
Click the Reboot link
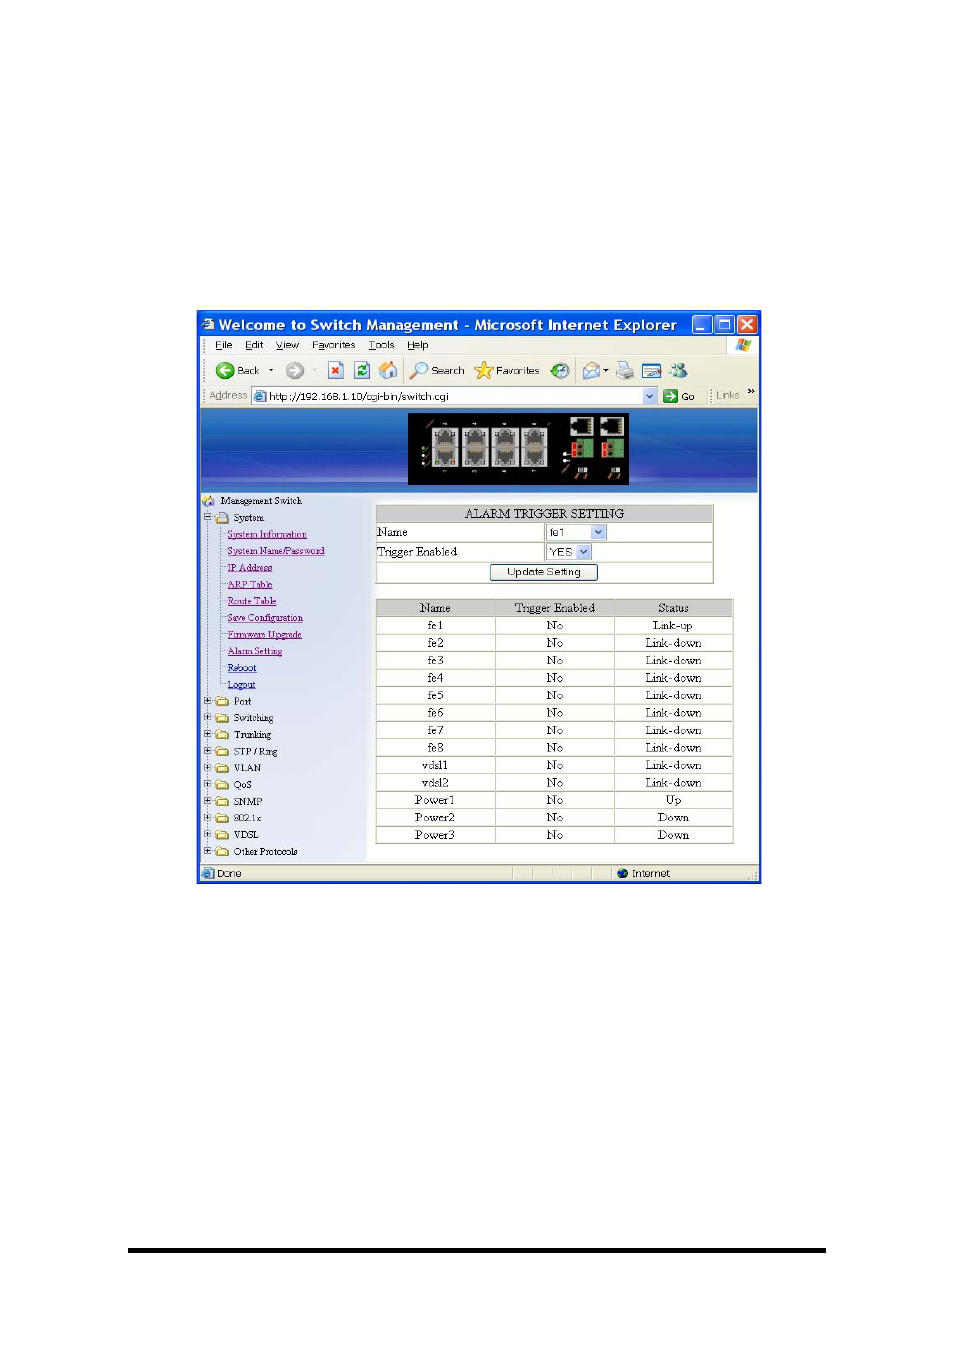242,668
